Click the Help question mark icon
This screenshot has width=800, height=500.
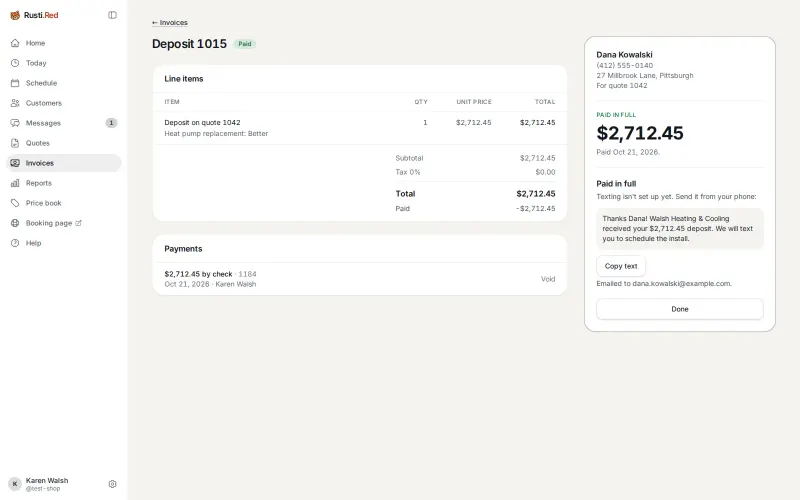[x=15, y=243]
